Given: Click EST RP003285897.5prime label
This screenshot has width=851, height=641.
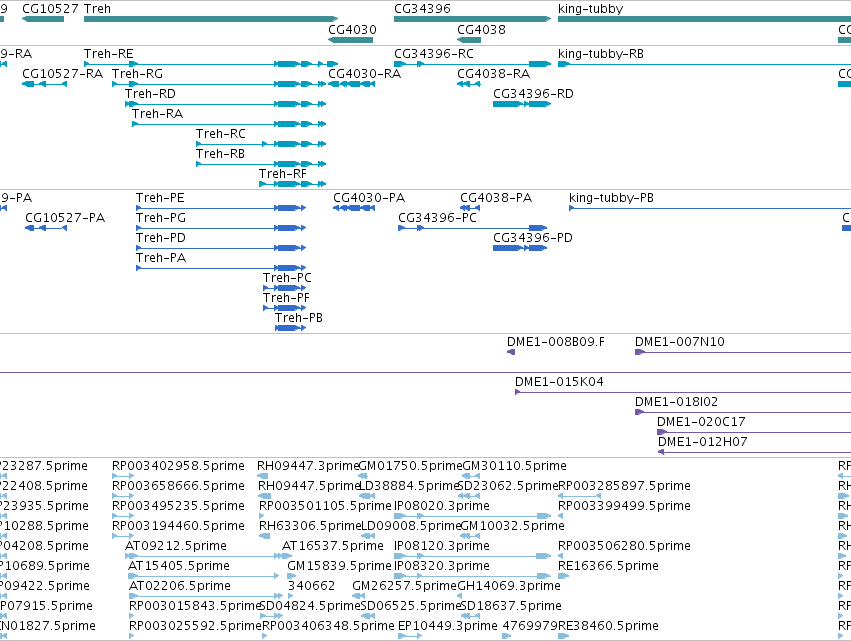Looking at the screenshot, I should (x=624, y=486).
